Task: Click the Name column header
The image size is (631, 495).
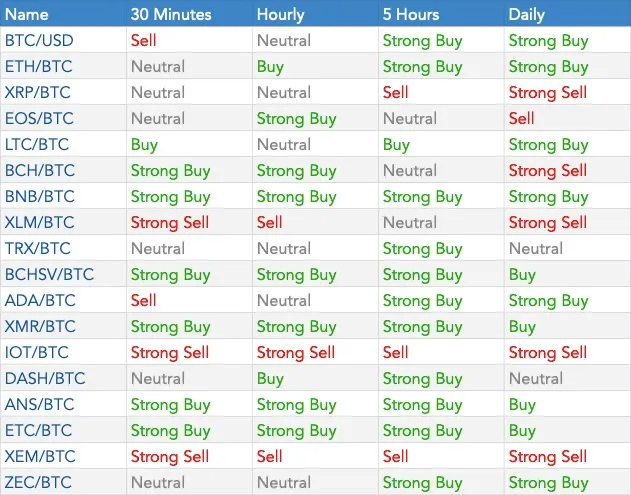Action: 27,14
